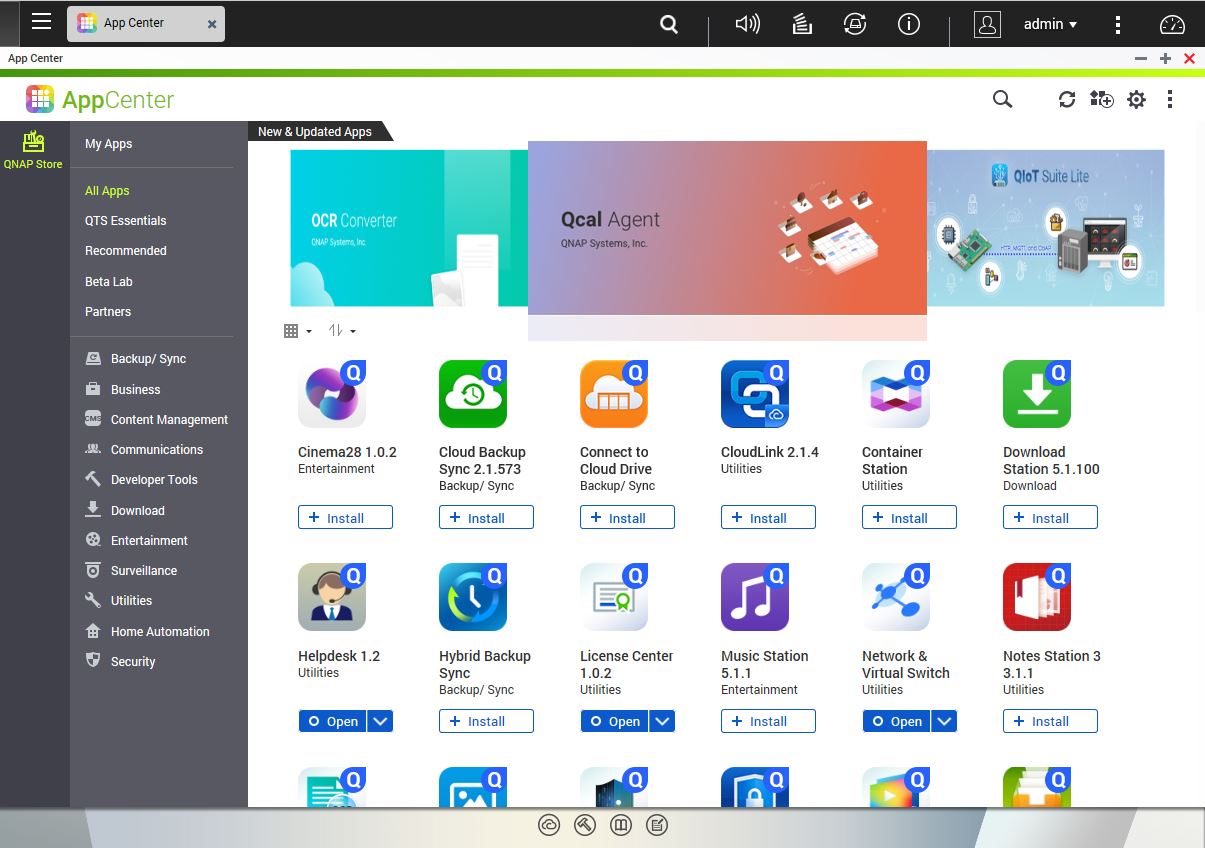Select My Apps in sidebar
Viewport: 1205px width, 848px height.
pyautogui.click(x=109, y=144)
